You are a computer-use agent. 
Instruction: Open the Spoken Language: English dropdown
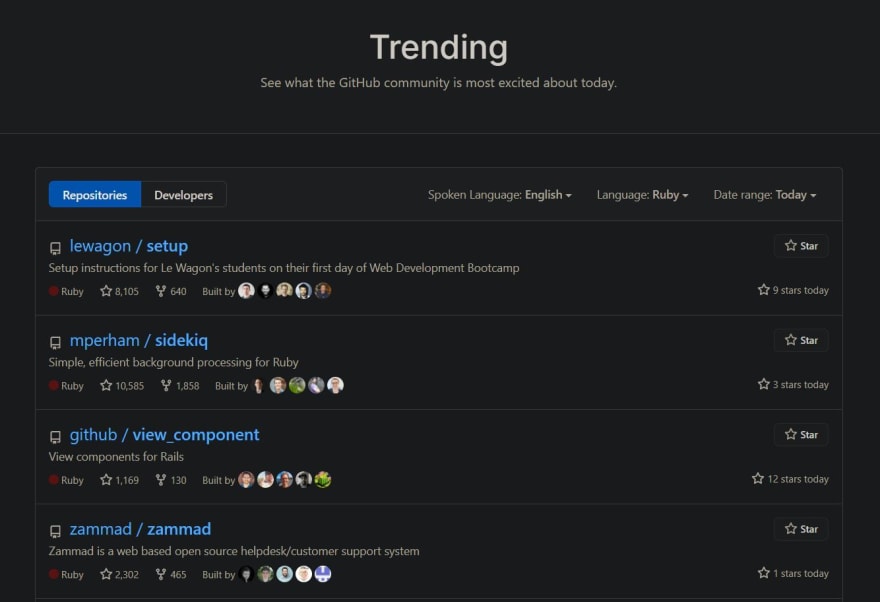click(499, 195)
